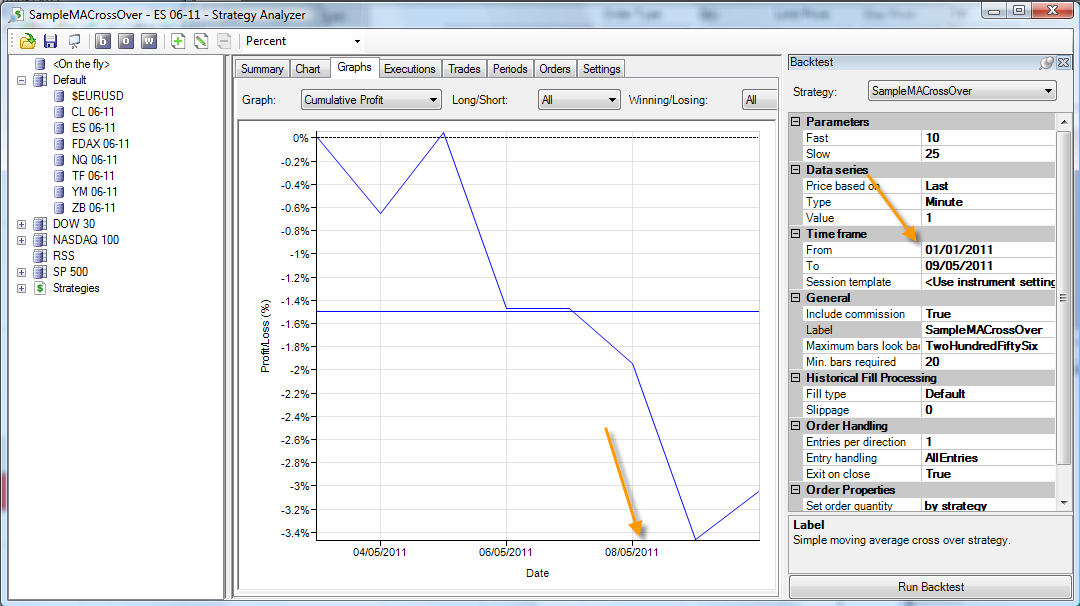
Task: Open the Trades tab
Action: [x=464, y=69]
